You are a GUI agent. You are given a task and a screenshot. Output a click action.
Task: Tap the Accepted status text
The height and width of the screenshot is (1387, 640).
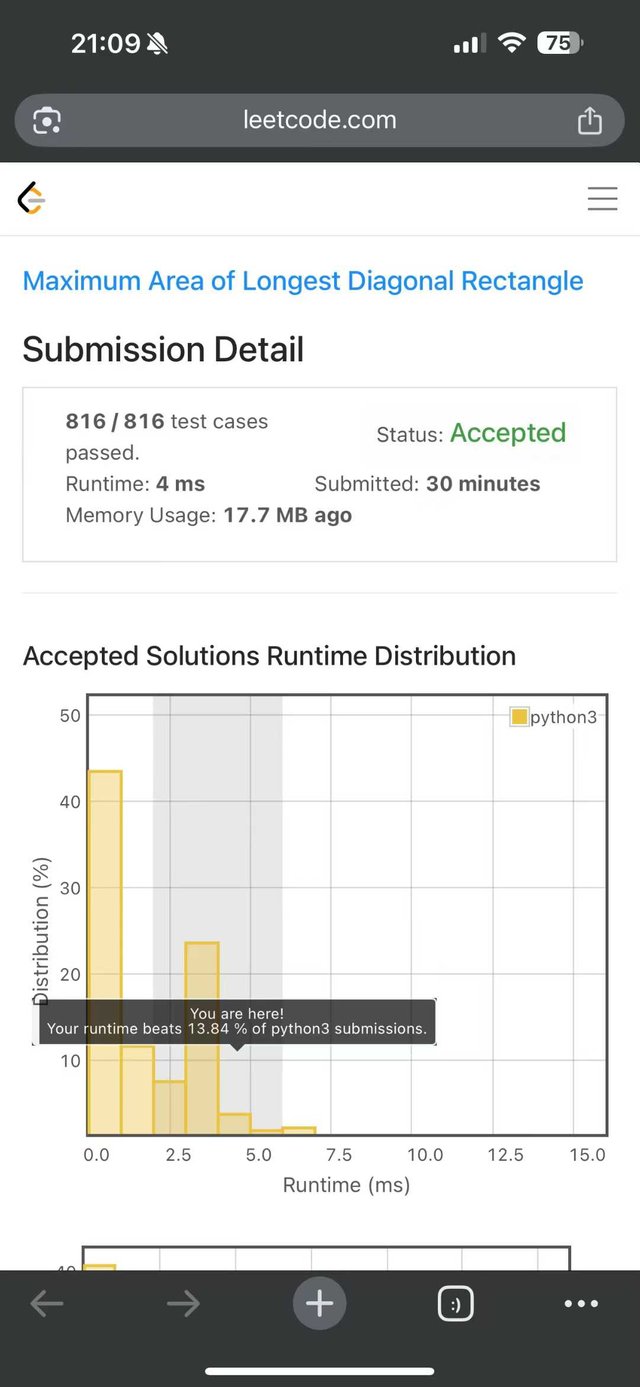click(x=508, y=433)
